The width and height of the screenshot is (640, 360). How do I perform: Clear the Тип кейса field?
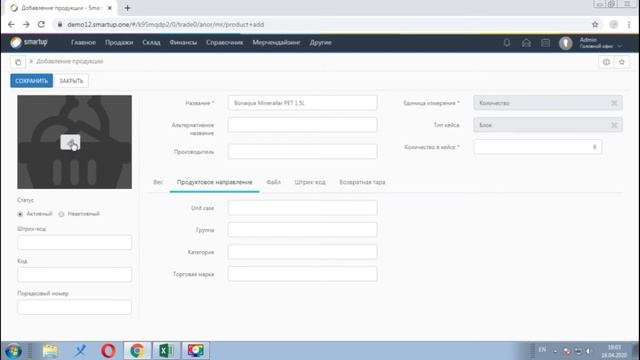click(614, 125)
